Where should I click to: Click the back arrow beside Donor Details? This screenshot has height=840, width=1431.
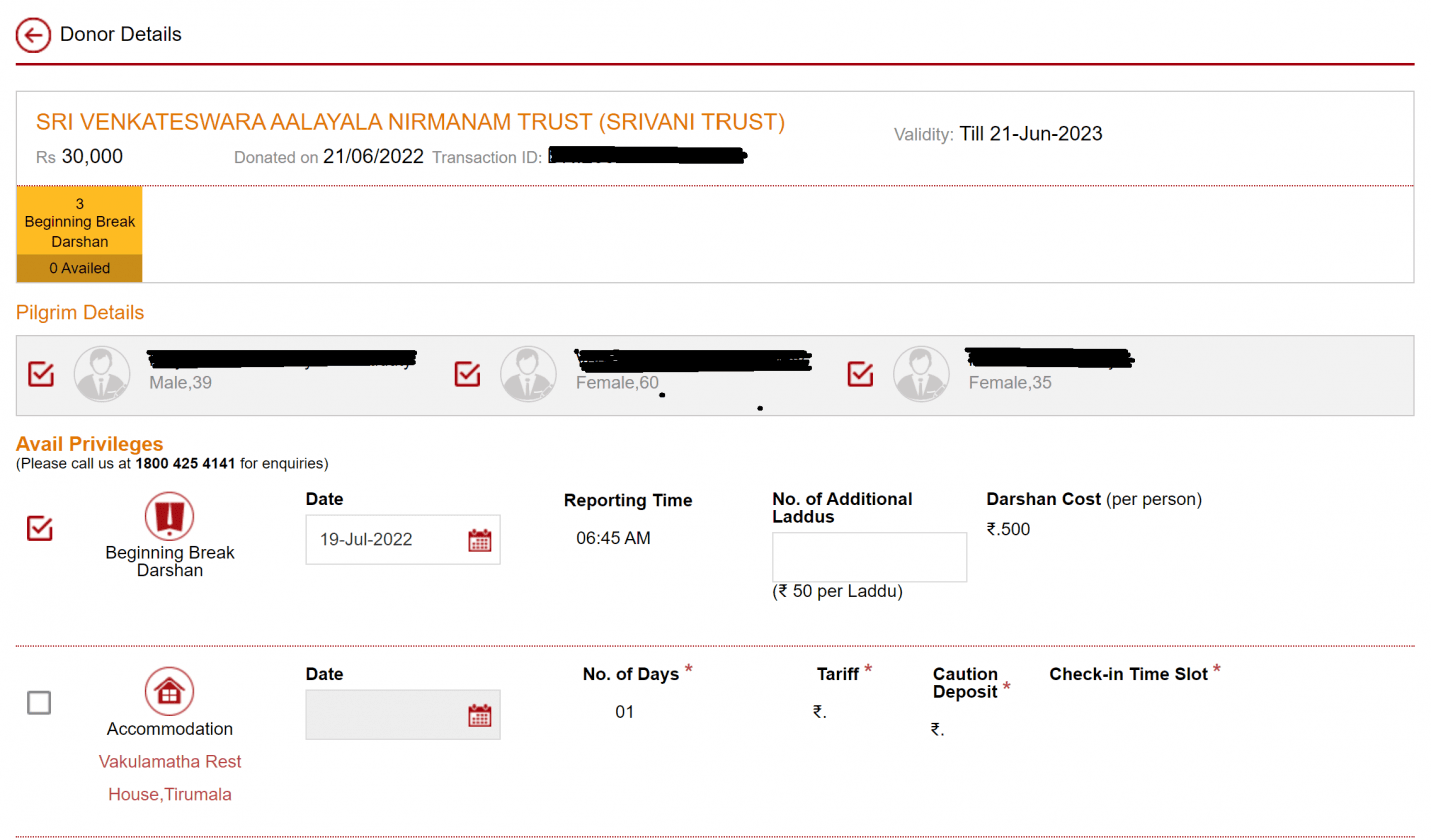[33, 35]
